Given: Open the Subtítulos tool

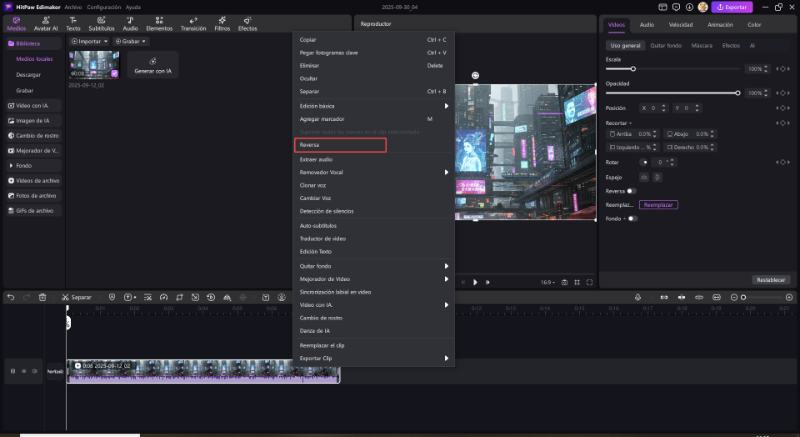Looking at the screenshot, I should 101,23.
